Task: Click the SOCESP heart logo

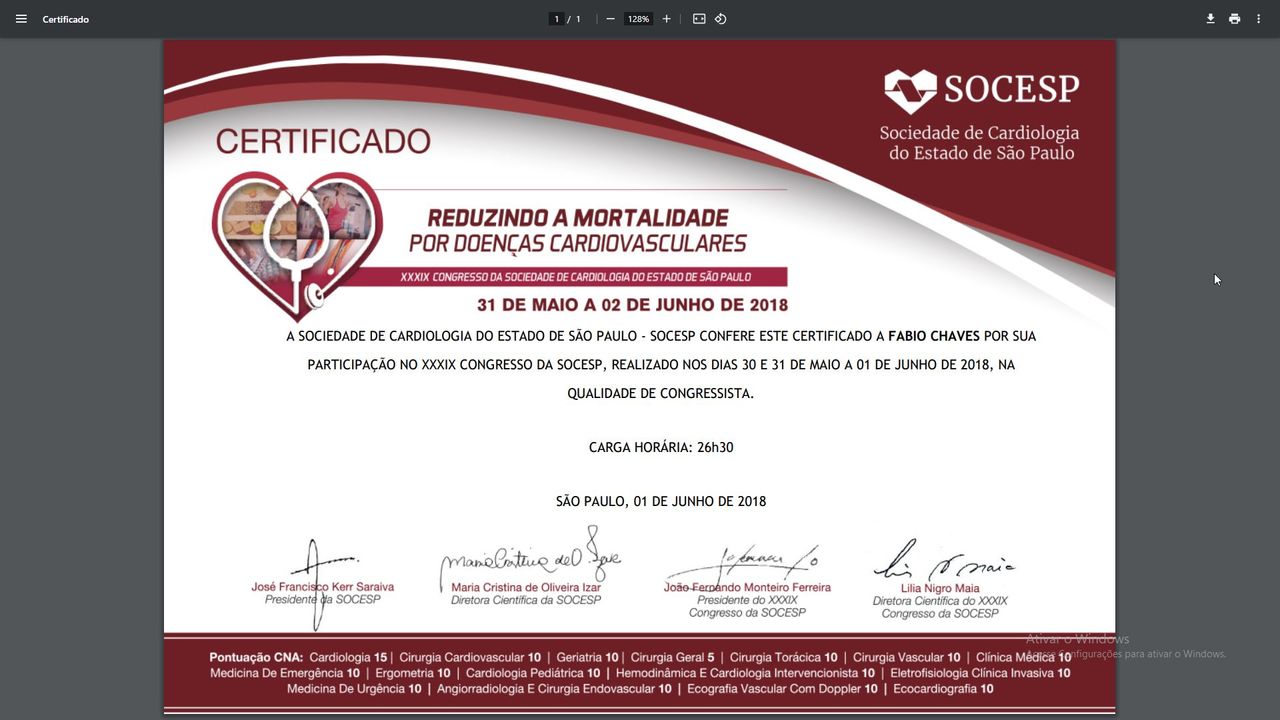Action: 910,91
